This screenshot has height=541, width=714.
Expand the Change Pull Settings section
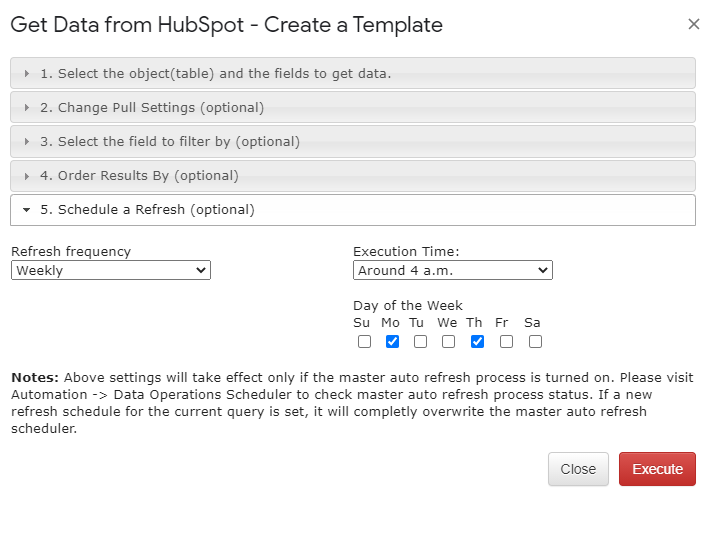coord(353,107)
